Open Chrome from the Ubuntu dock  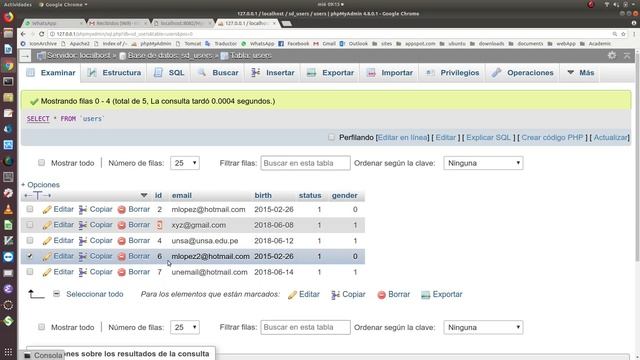(x=8, y=66)
